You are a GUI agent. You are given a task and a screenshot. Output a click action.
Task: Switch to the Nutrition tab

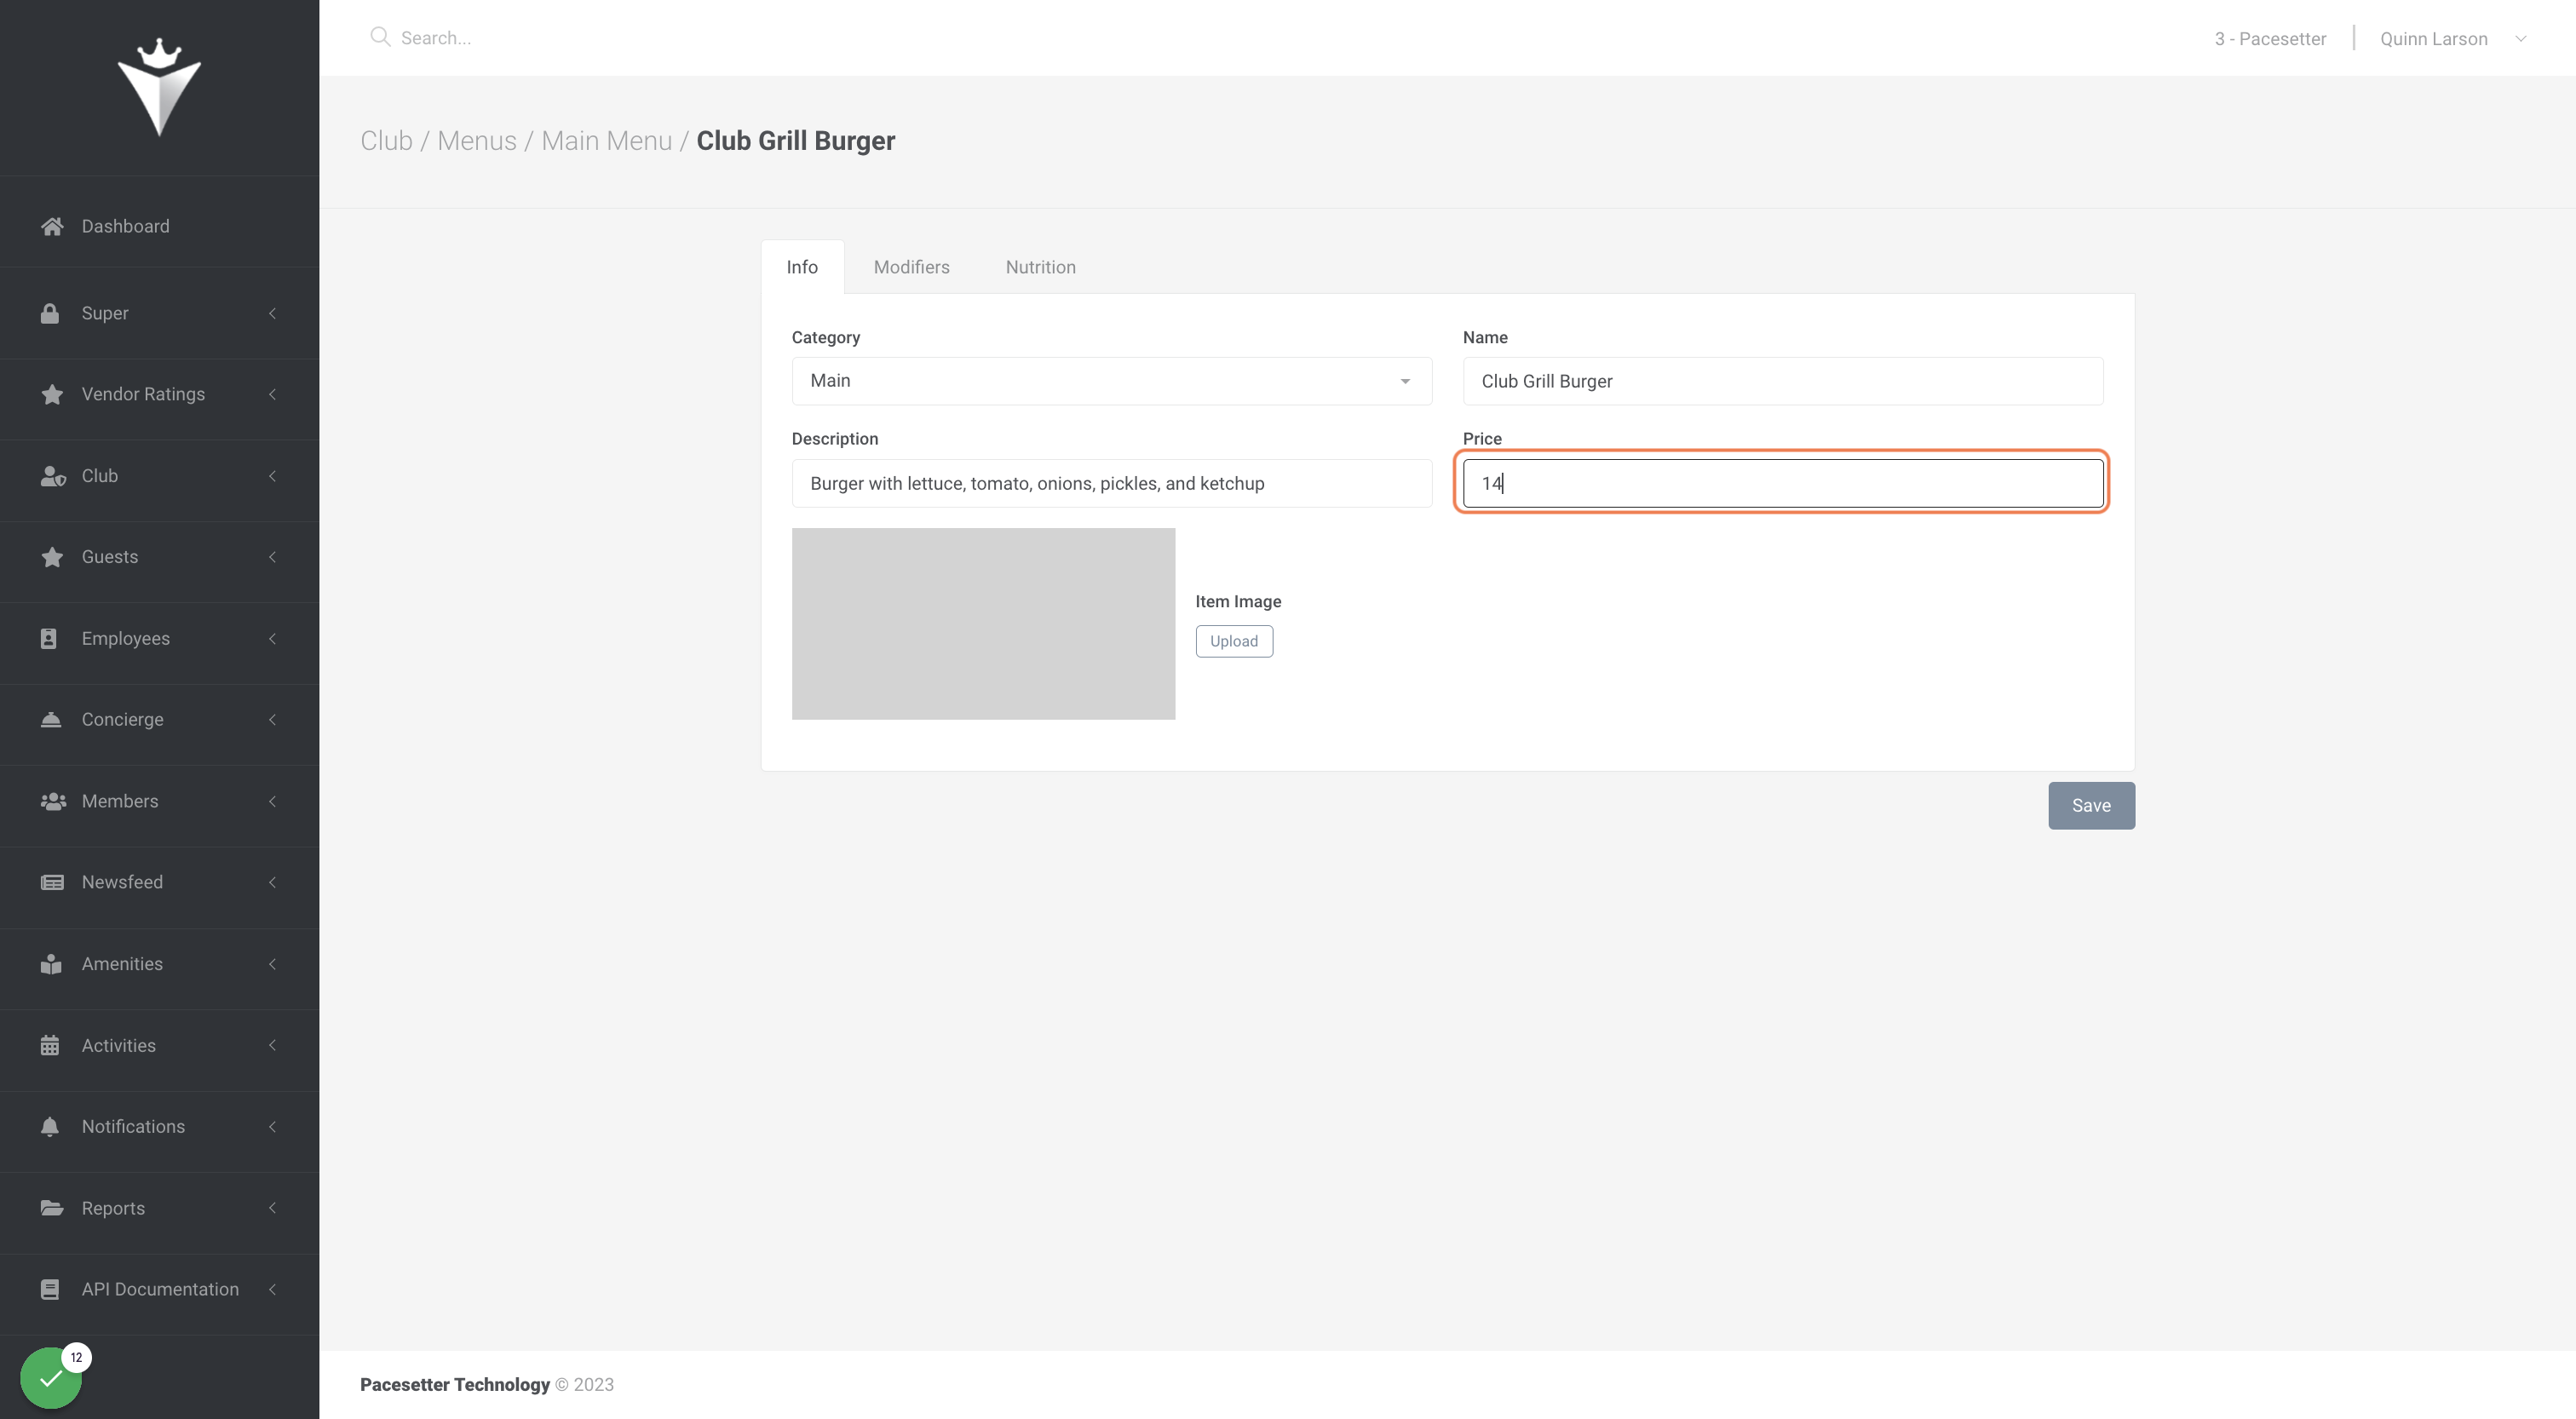point(1040,267)
